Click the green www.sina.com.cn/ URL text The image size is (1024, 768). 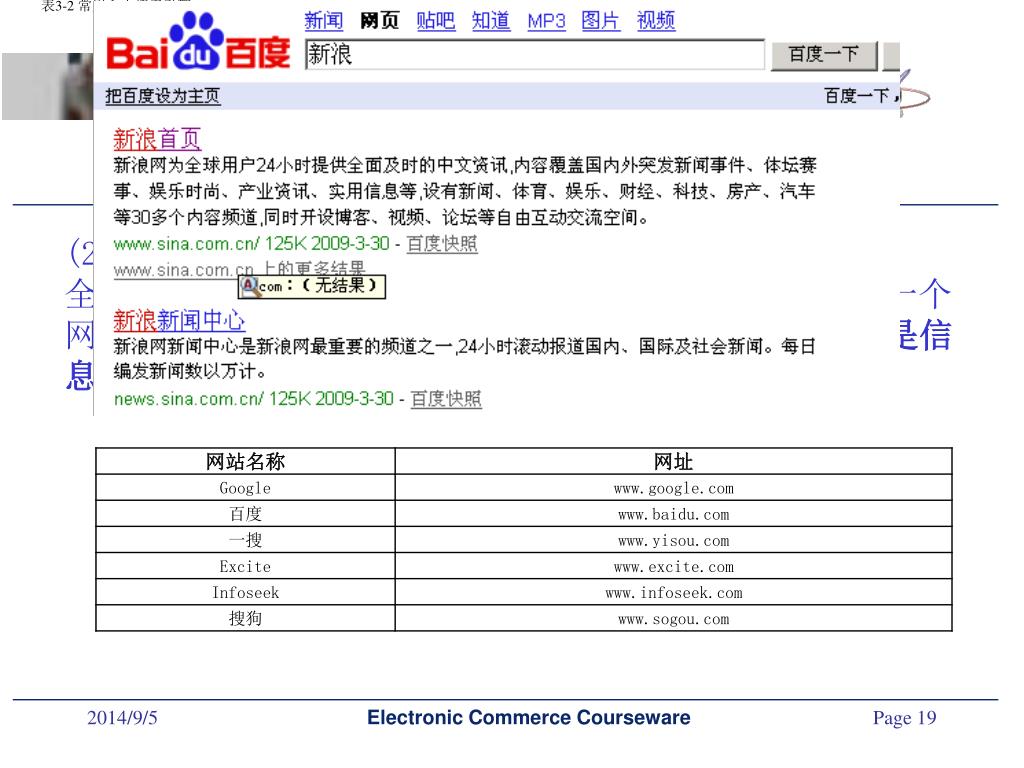click(186, 244)
